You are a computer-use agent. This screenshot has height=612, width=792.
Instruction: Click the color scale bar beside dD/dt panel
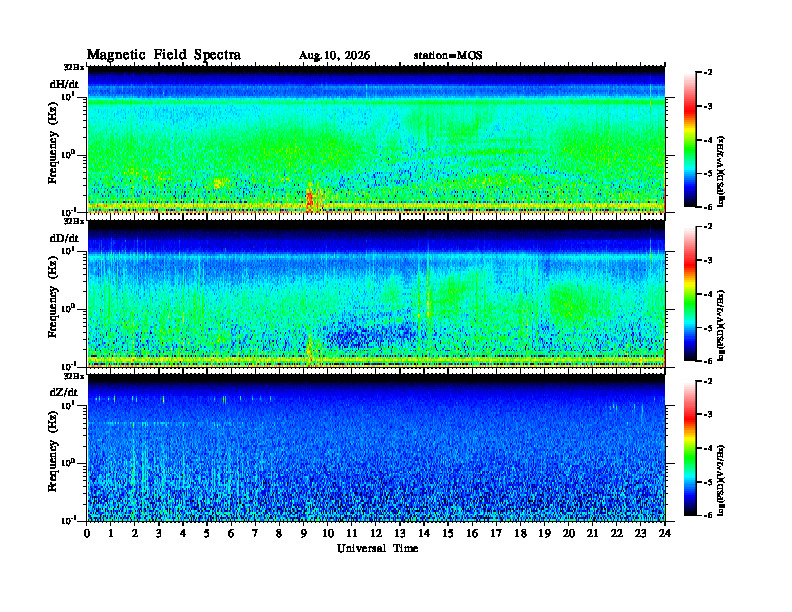pyautogui.click(x=690, y=293)
